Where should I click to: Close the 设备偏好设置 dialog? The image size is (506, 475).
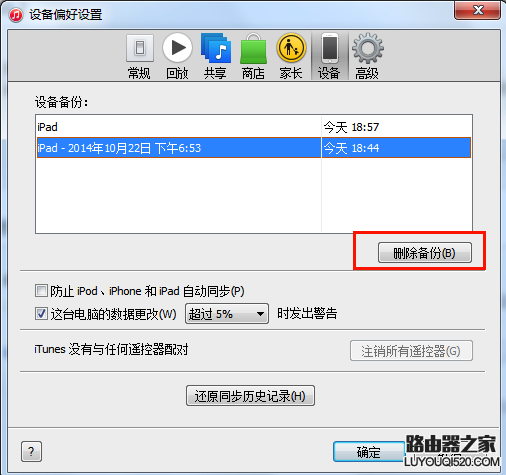coord(477,10)
